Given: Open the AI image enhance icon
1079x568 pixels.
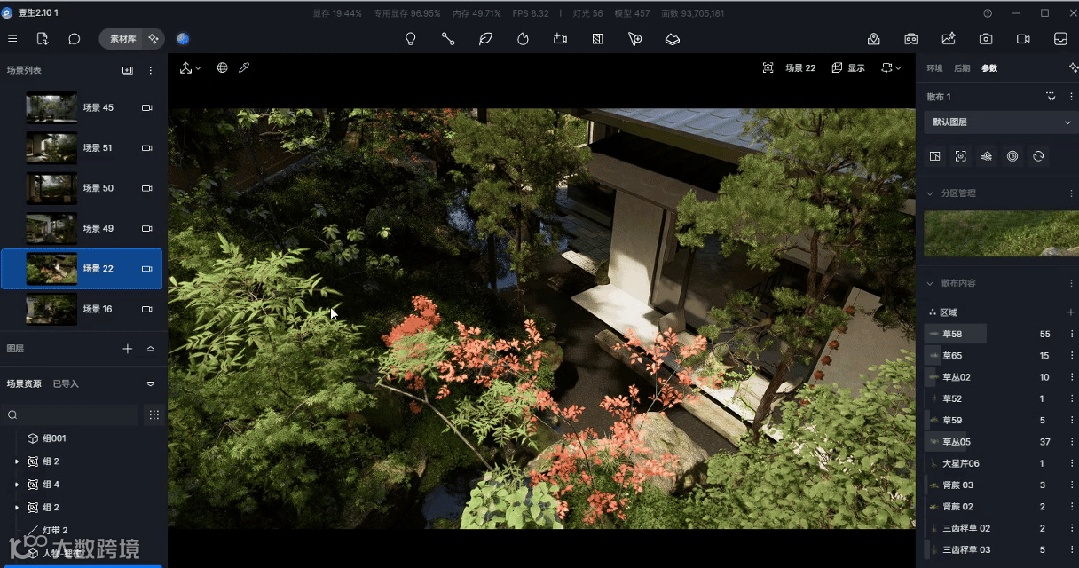Looking at the screenshot, I should coord(948,39).
